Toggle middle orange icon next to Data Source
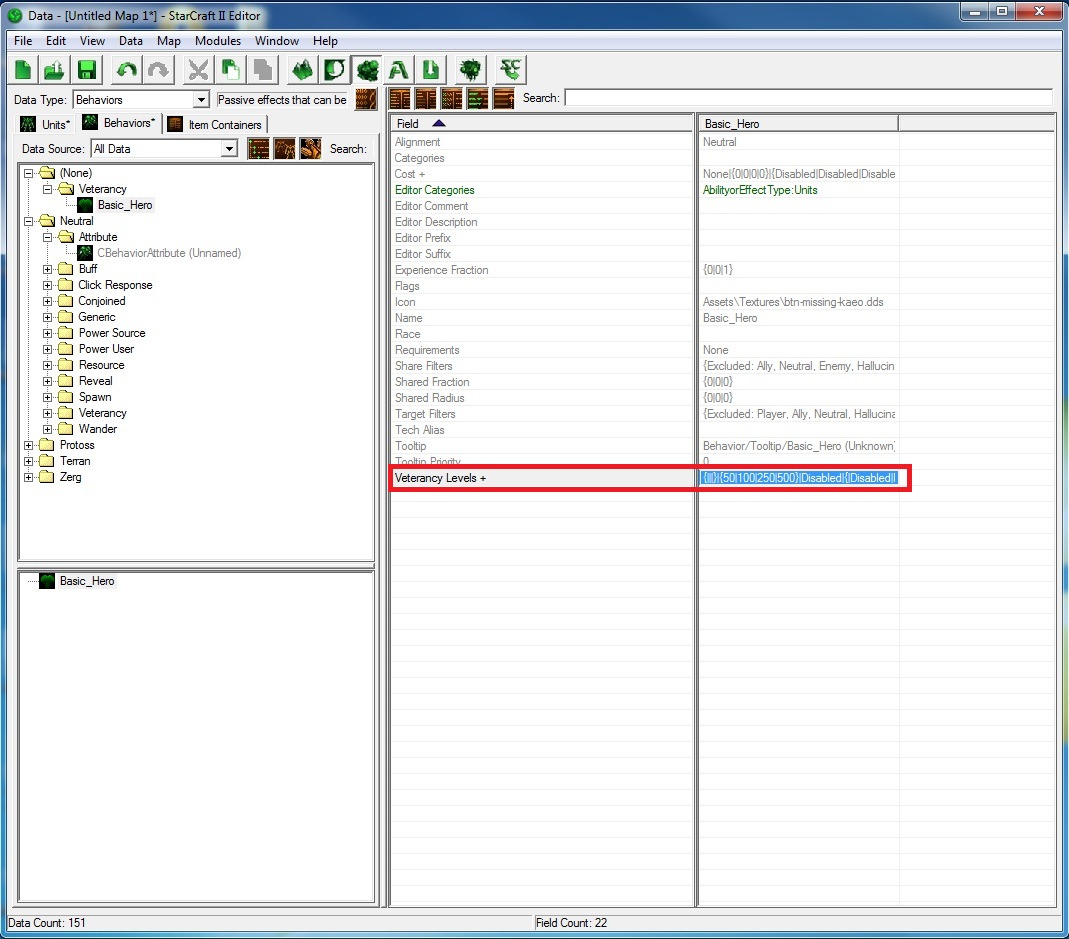 point(284,149)
